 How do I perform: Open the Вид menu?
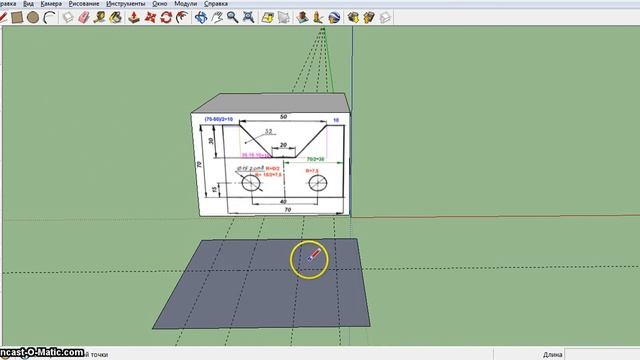(x=28, y=4)
